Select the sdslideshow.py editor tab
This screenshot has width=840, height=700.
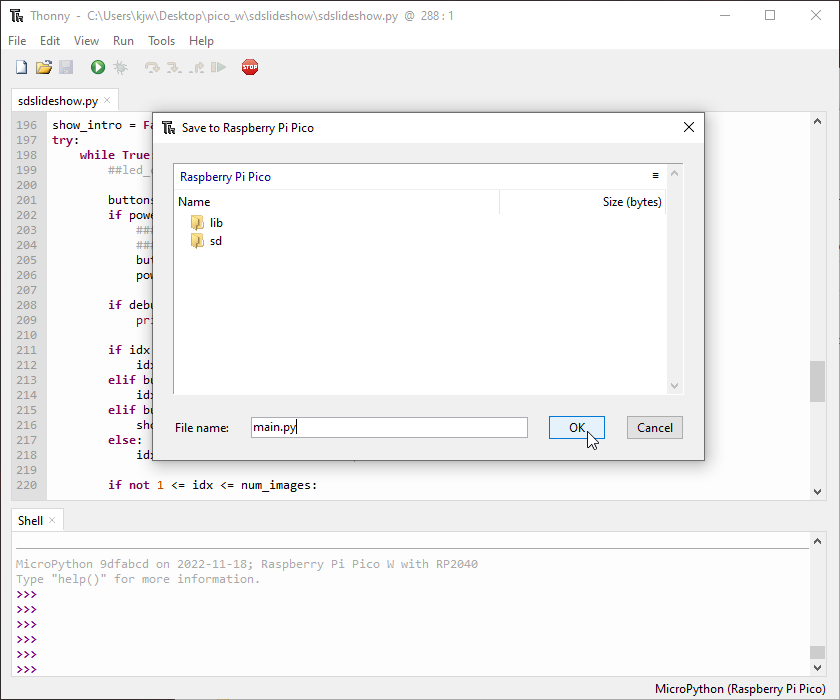pyautogui.click(x=58, y=101)
